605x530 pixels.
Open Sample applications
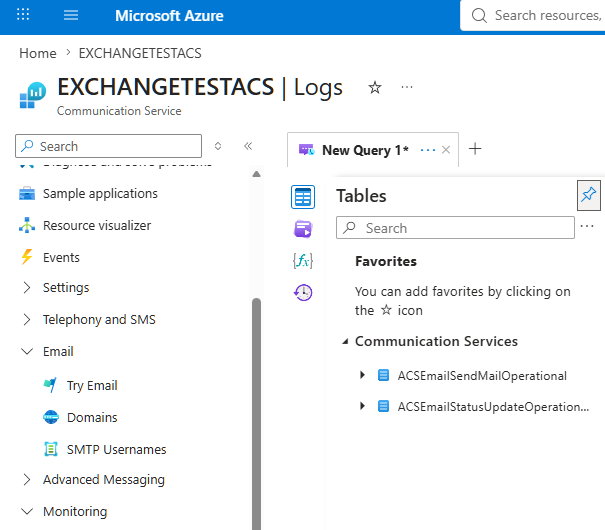click(x=100, y=194)
